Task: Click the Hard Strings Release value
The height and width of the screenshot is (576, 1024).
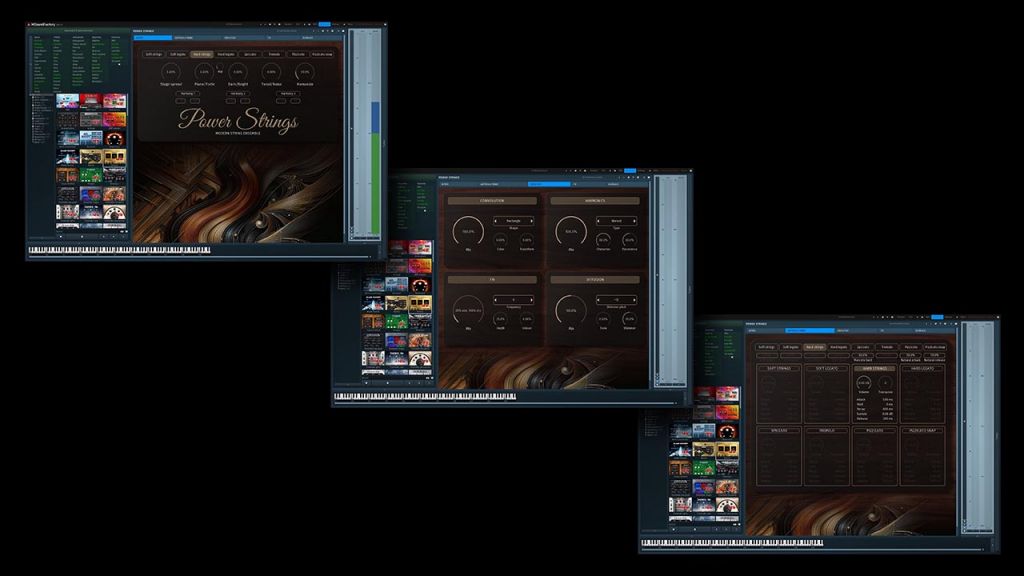Action: point(888,419)
